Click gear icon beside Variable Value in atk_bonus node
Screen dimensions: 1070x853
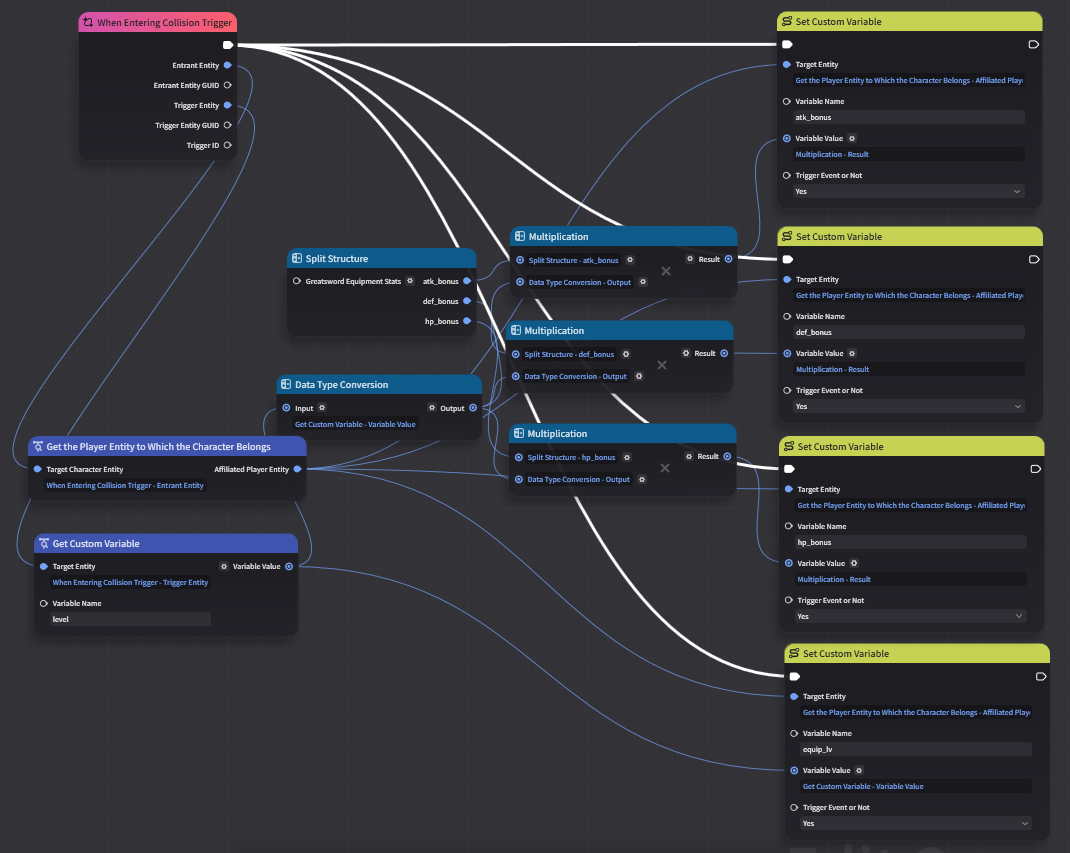852,138
